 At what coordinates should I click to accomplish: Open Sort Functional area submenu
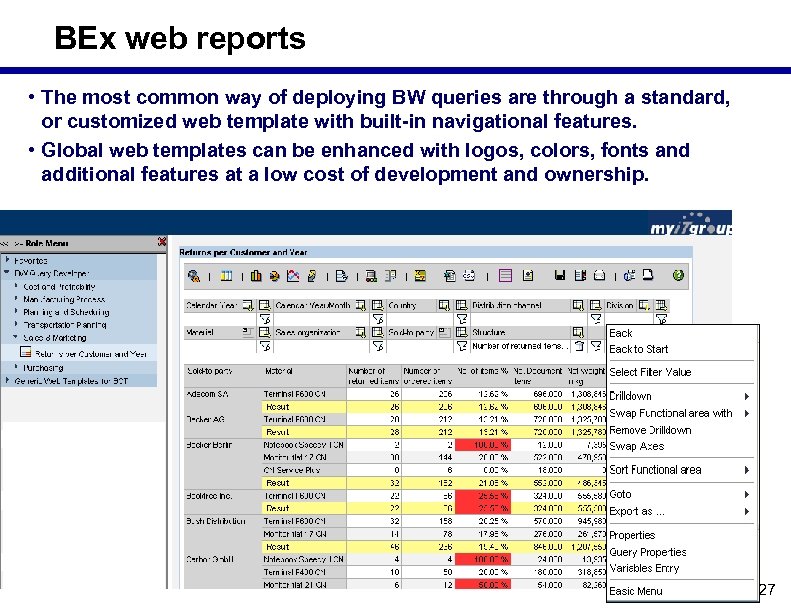click(680, 470)
